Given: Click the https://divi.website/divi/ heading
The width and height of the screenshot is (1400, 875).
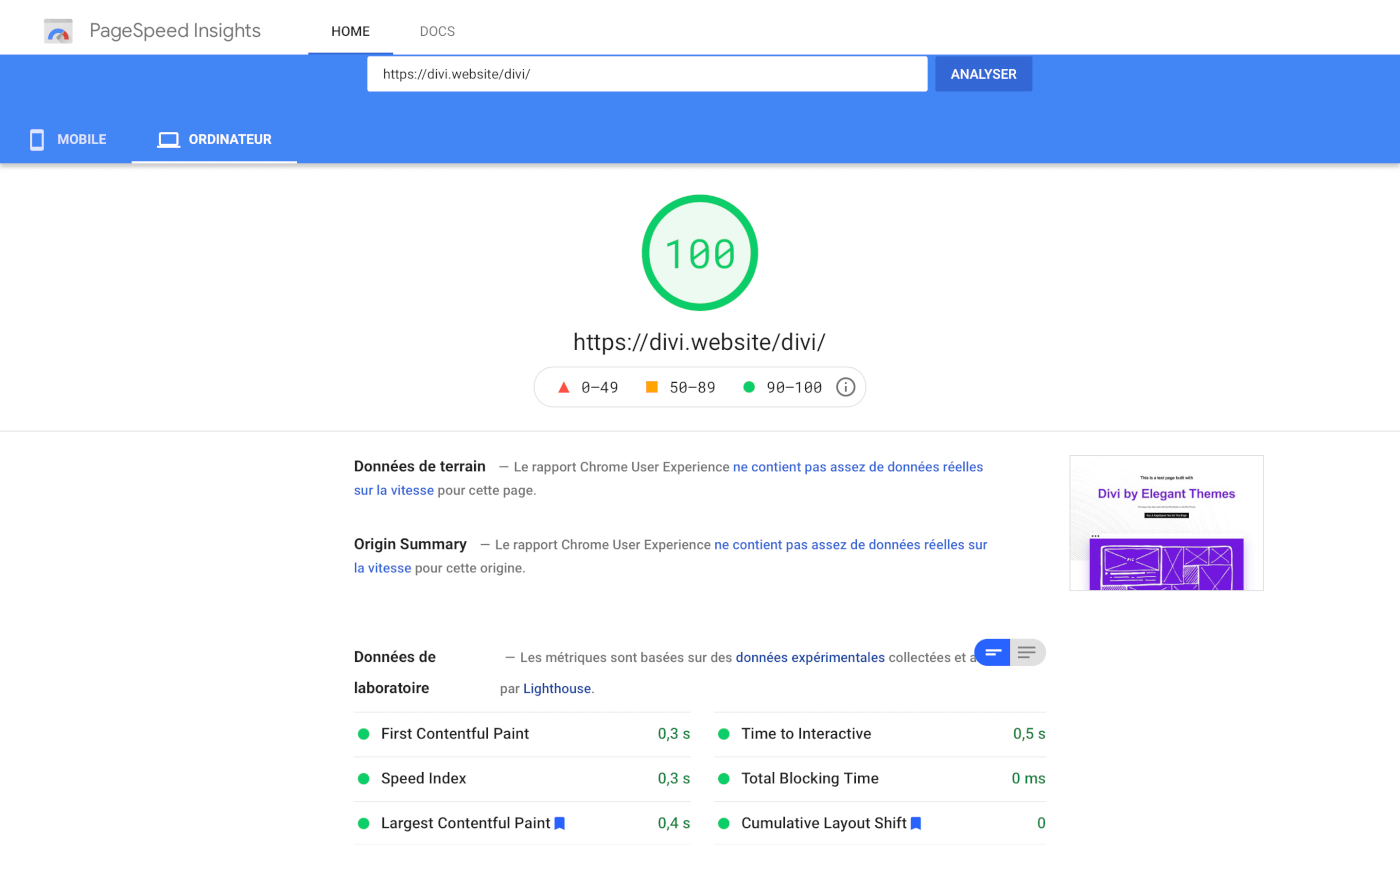Looking at the screenshot, I should [699, 342].
